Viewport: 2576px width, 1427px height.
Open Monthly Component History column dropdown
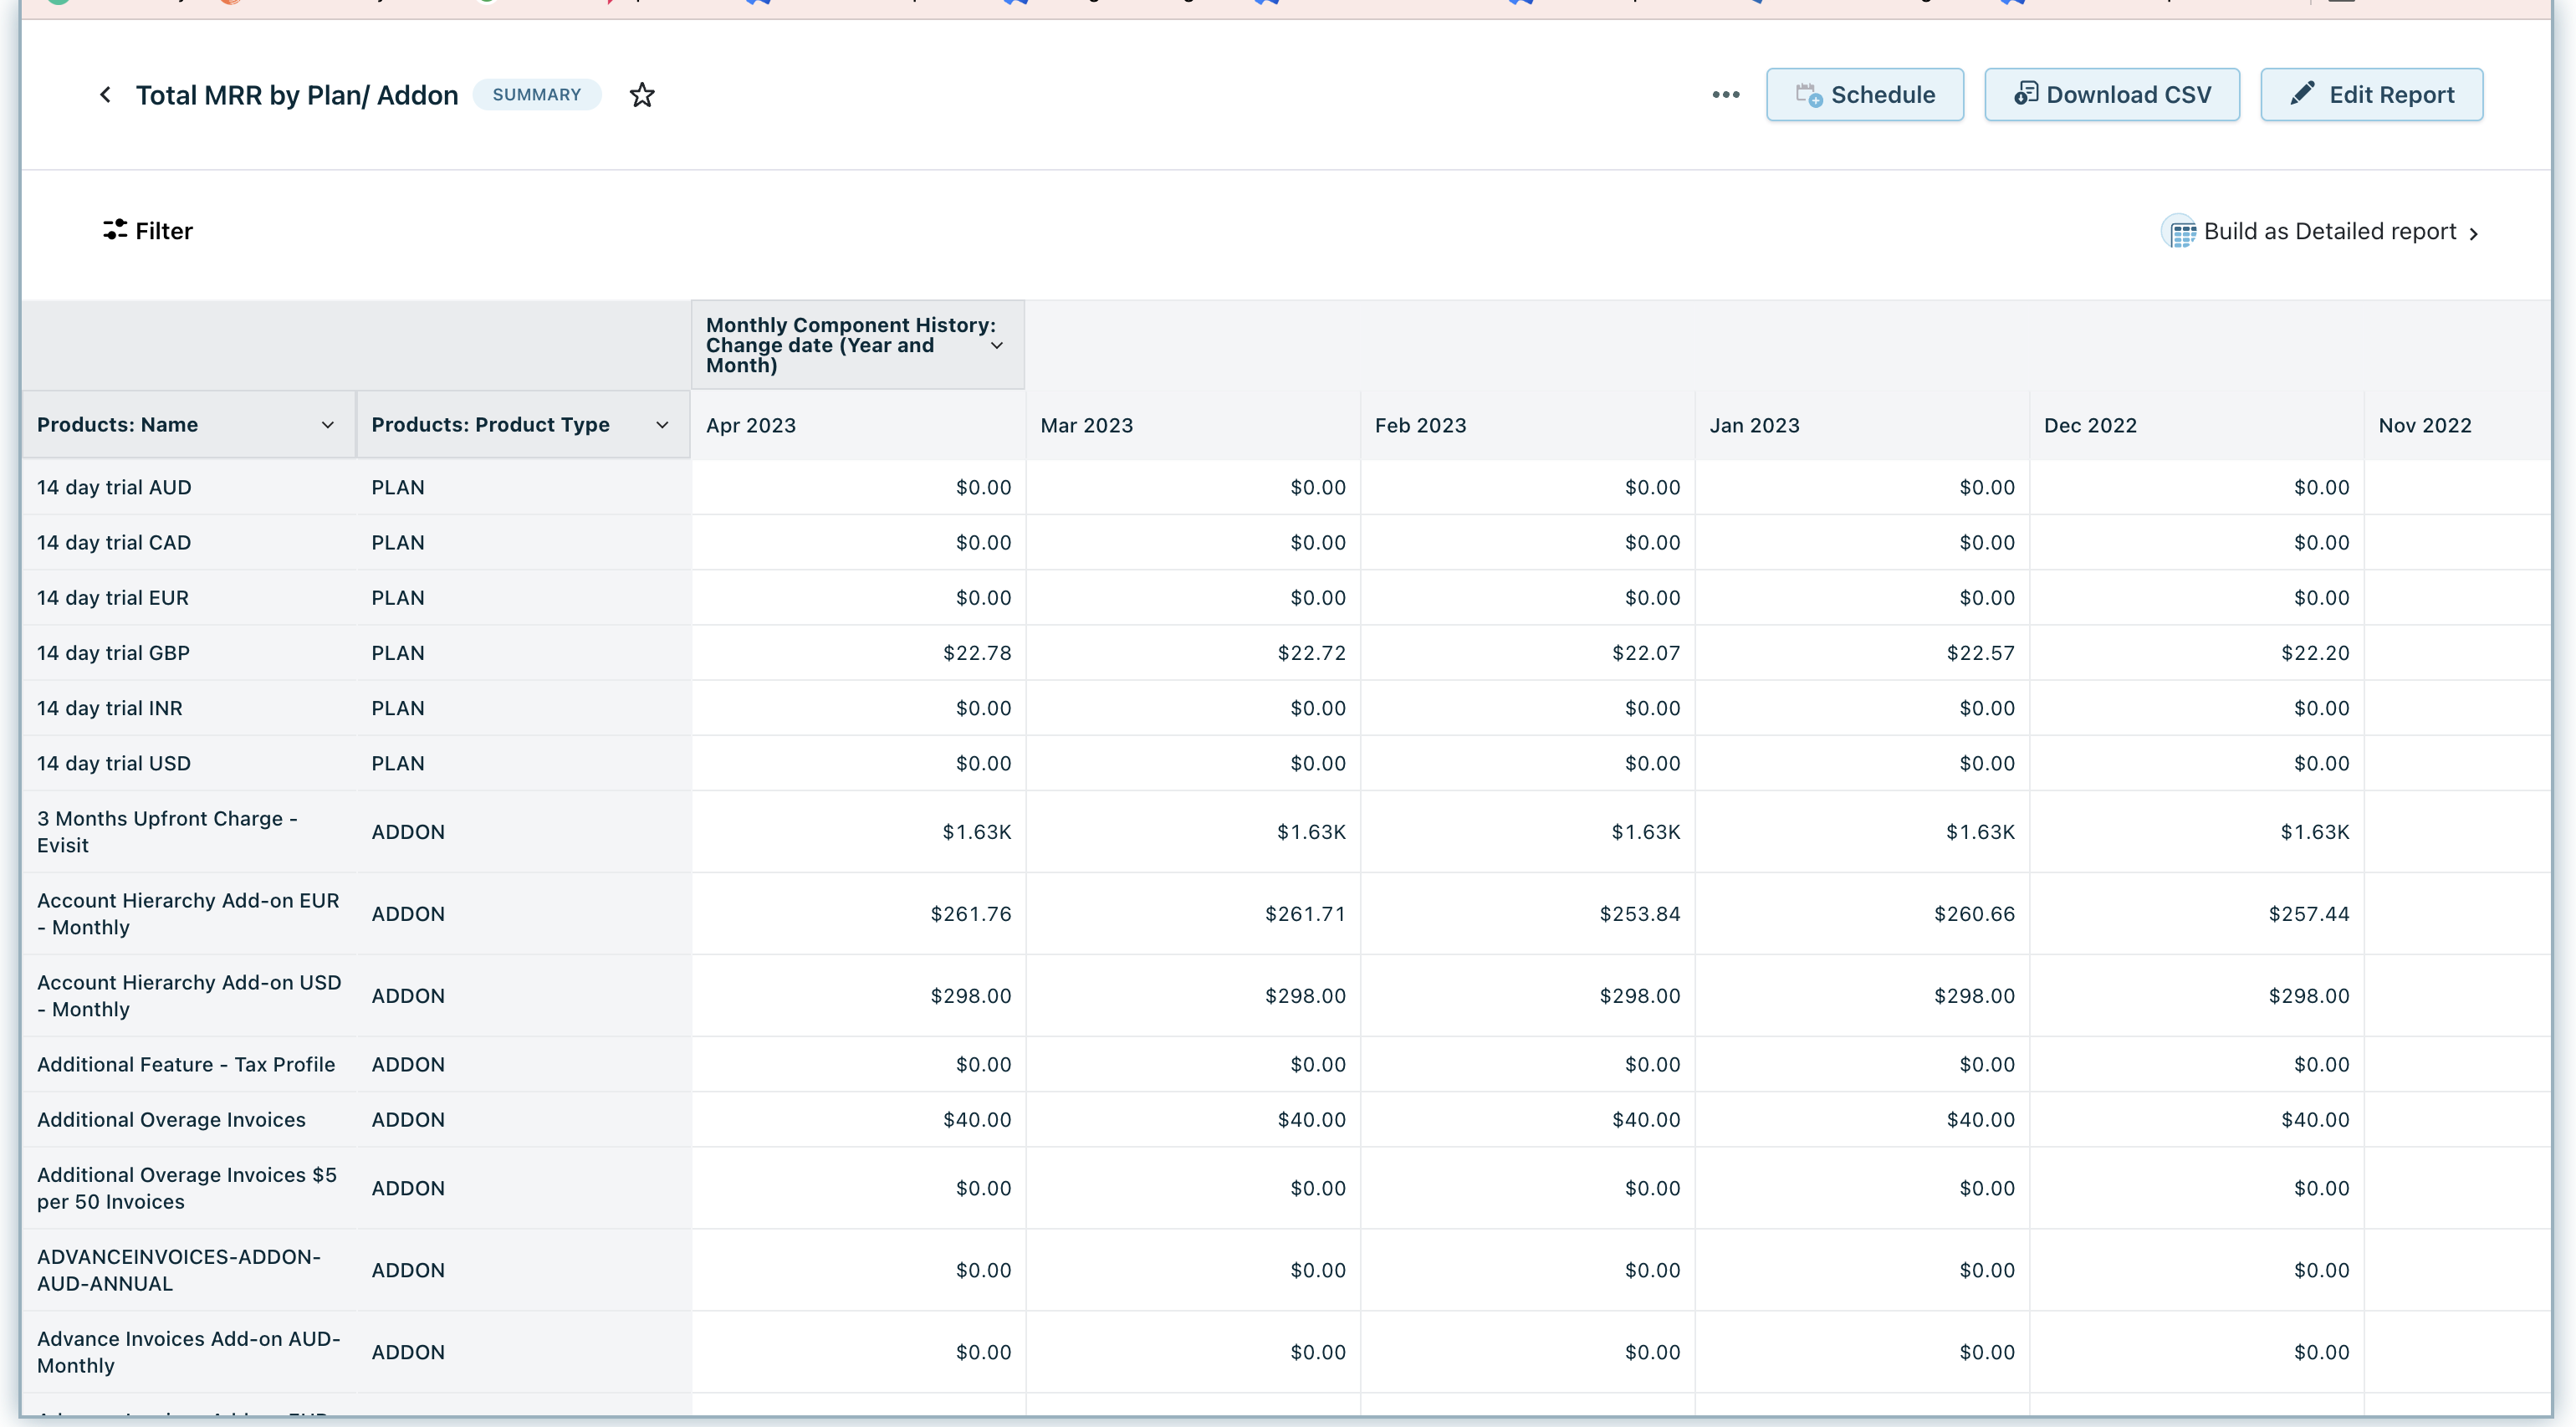[x=996, y=346]
